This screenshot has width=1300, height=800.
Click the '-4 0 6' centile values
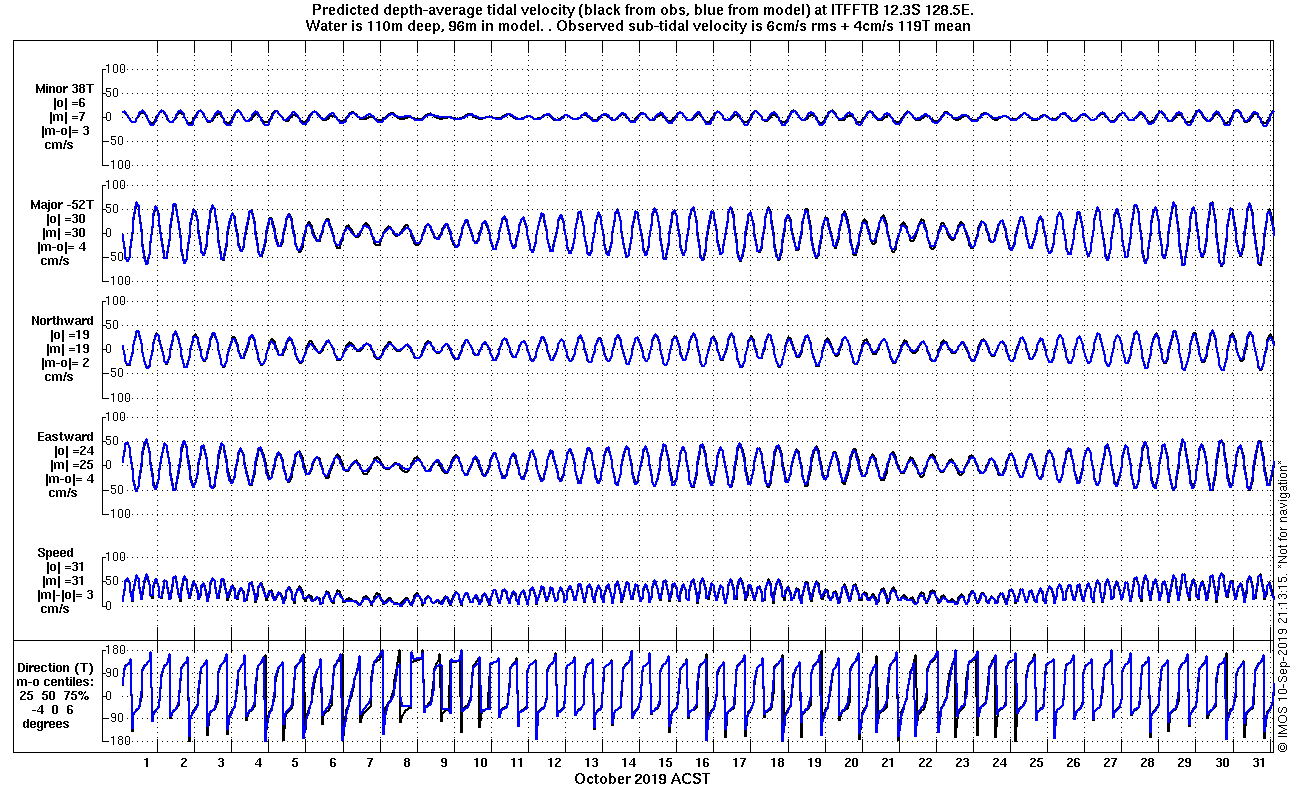tap(51, 710)
